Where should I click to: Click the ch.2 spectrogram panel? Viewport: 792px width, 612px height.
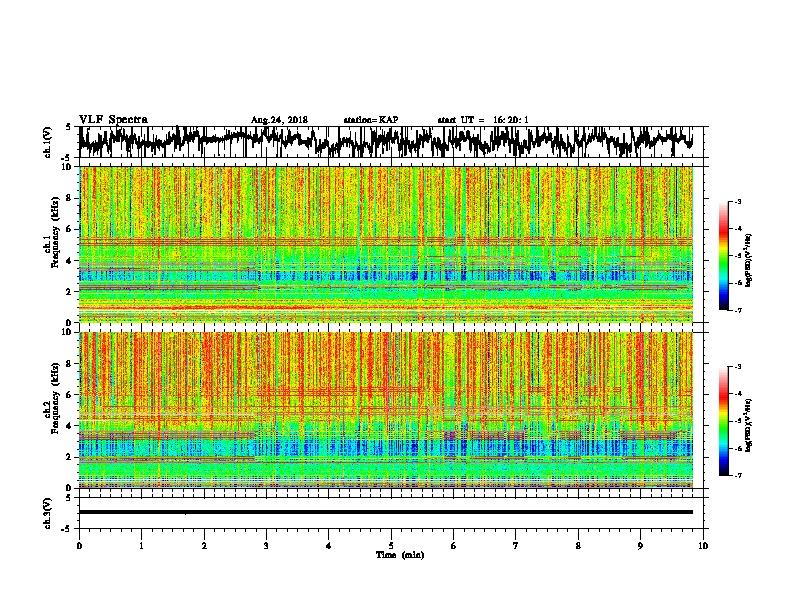click(x=386, y=410)
